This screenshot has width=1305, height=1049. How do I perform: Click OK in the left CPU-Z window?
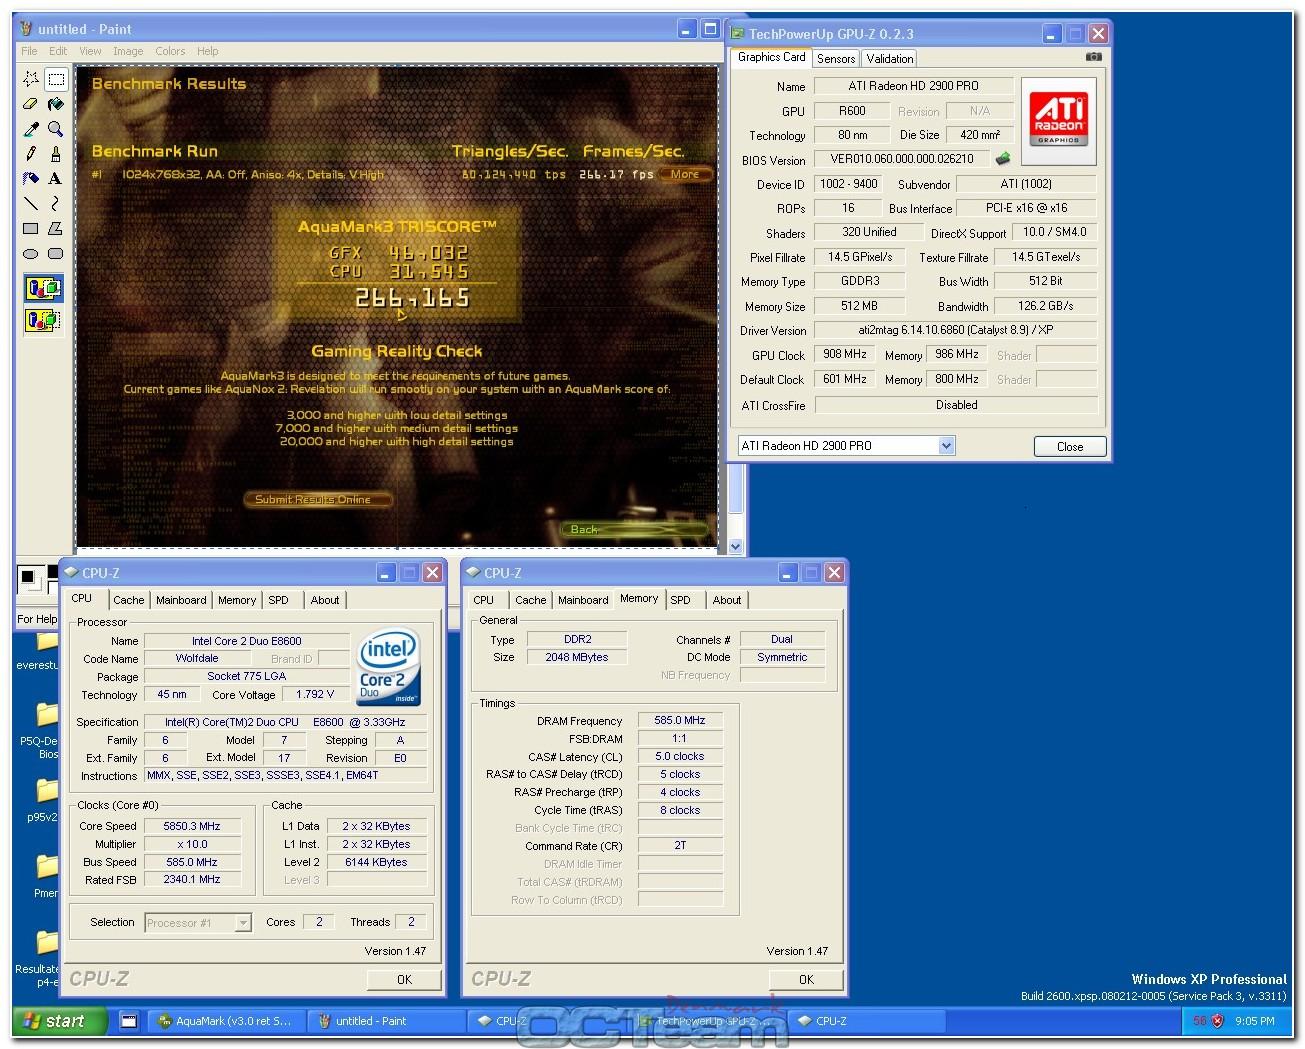[x=404, y=980]
